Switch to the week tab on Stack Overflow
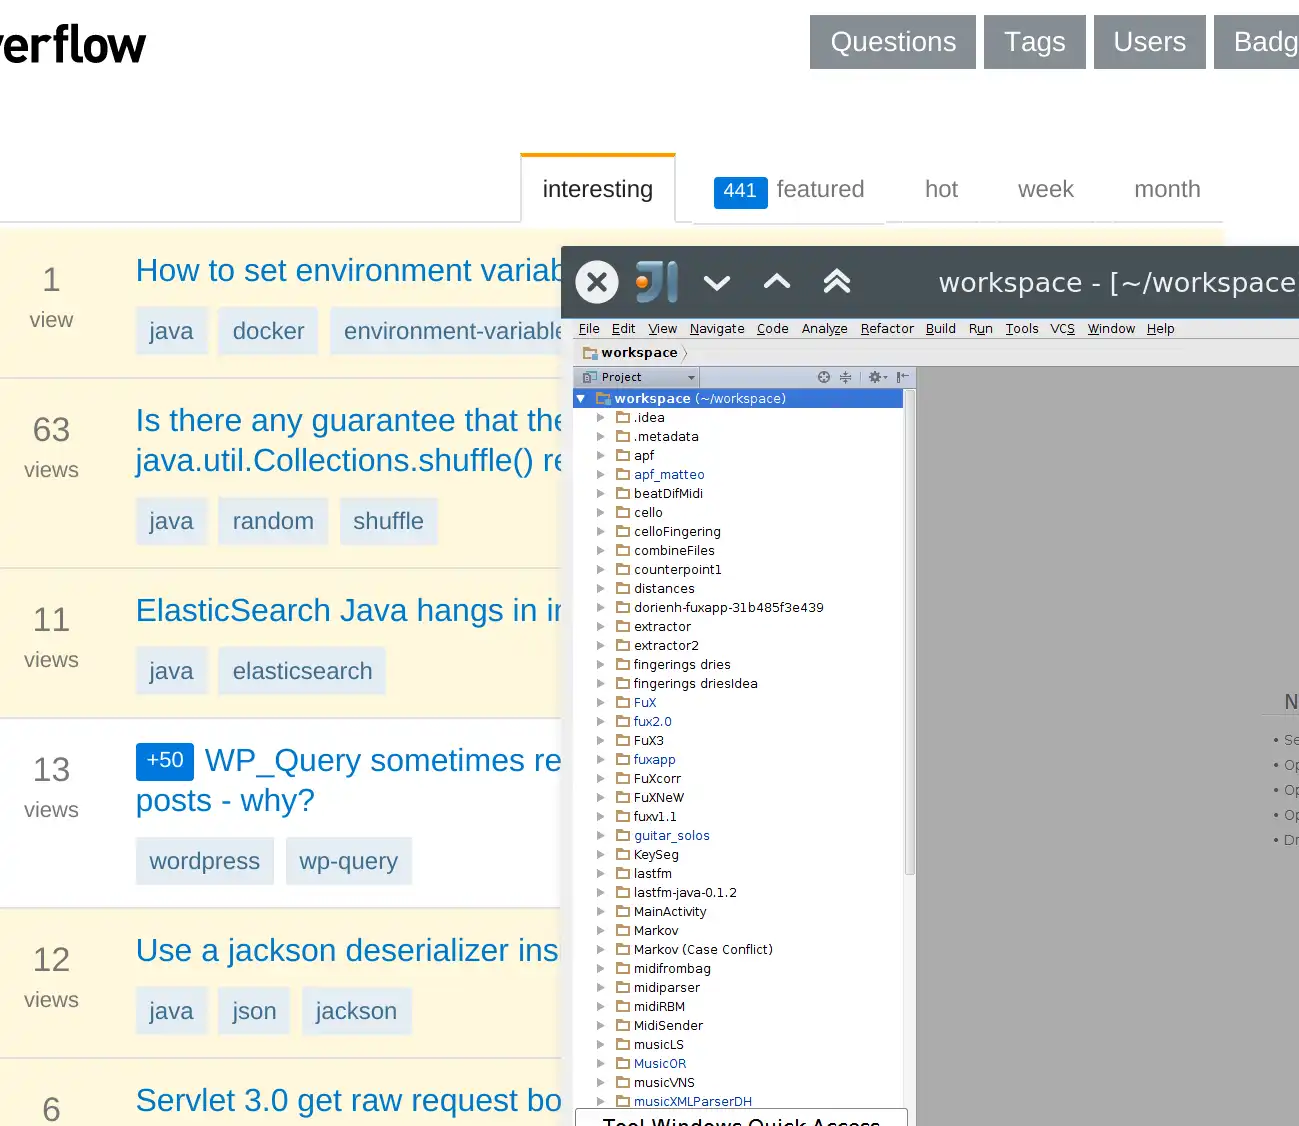 (x=1045, y=189)
